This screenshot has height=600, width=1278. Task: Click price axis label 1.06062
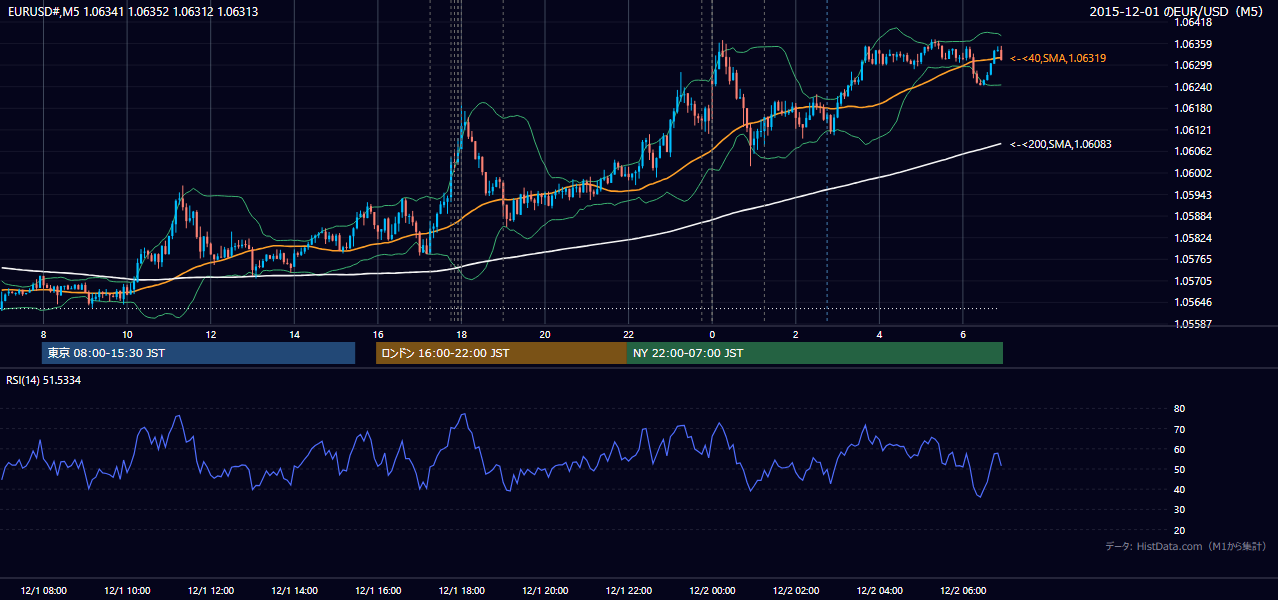pyautogui.click(x=1194, y=151)
